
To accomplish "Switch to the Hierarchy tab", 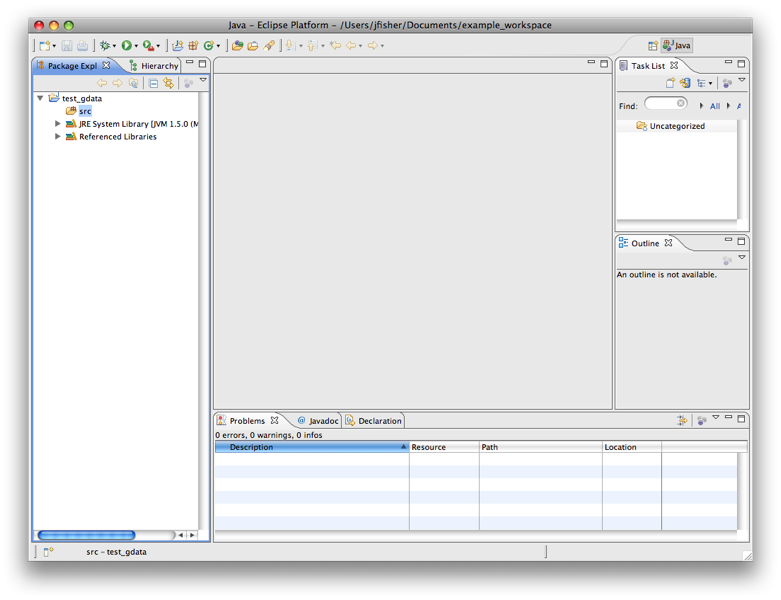I will pos(153,66).
